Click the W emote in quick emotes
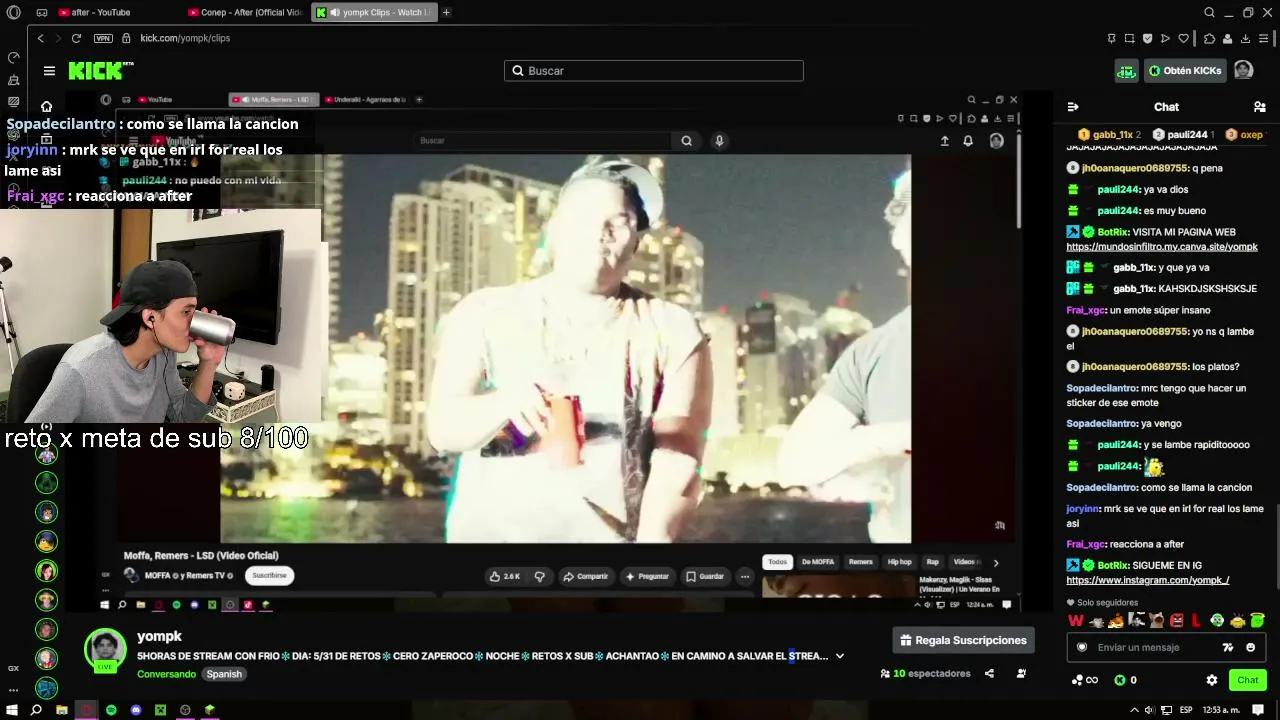Viewport: 1280px width, 720px height. pyautogui.click(x=1076, y=621)
